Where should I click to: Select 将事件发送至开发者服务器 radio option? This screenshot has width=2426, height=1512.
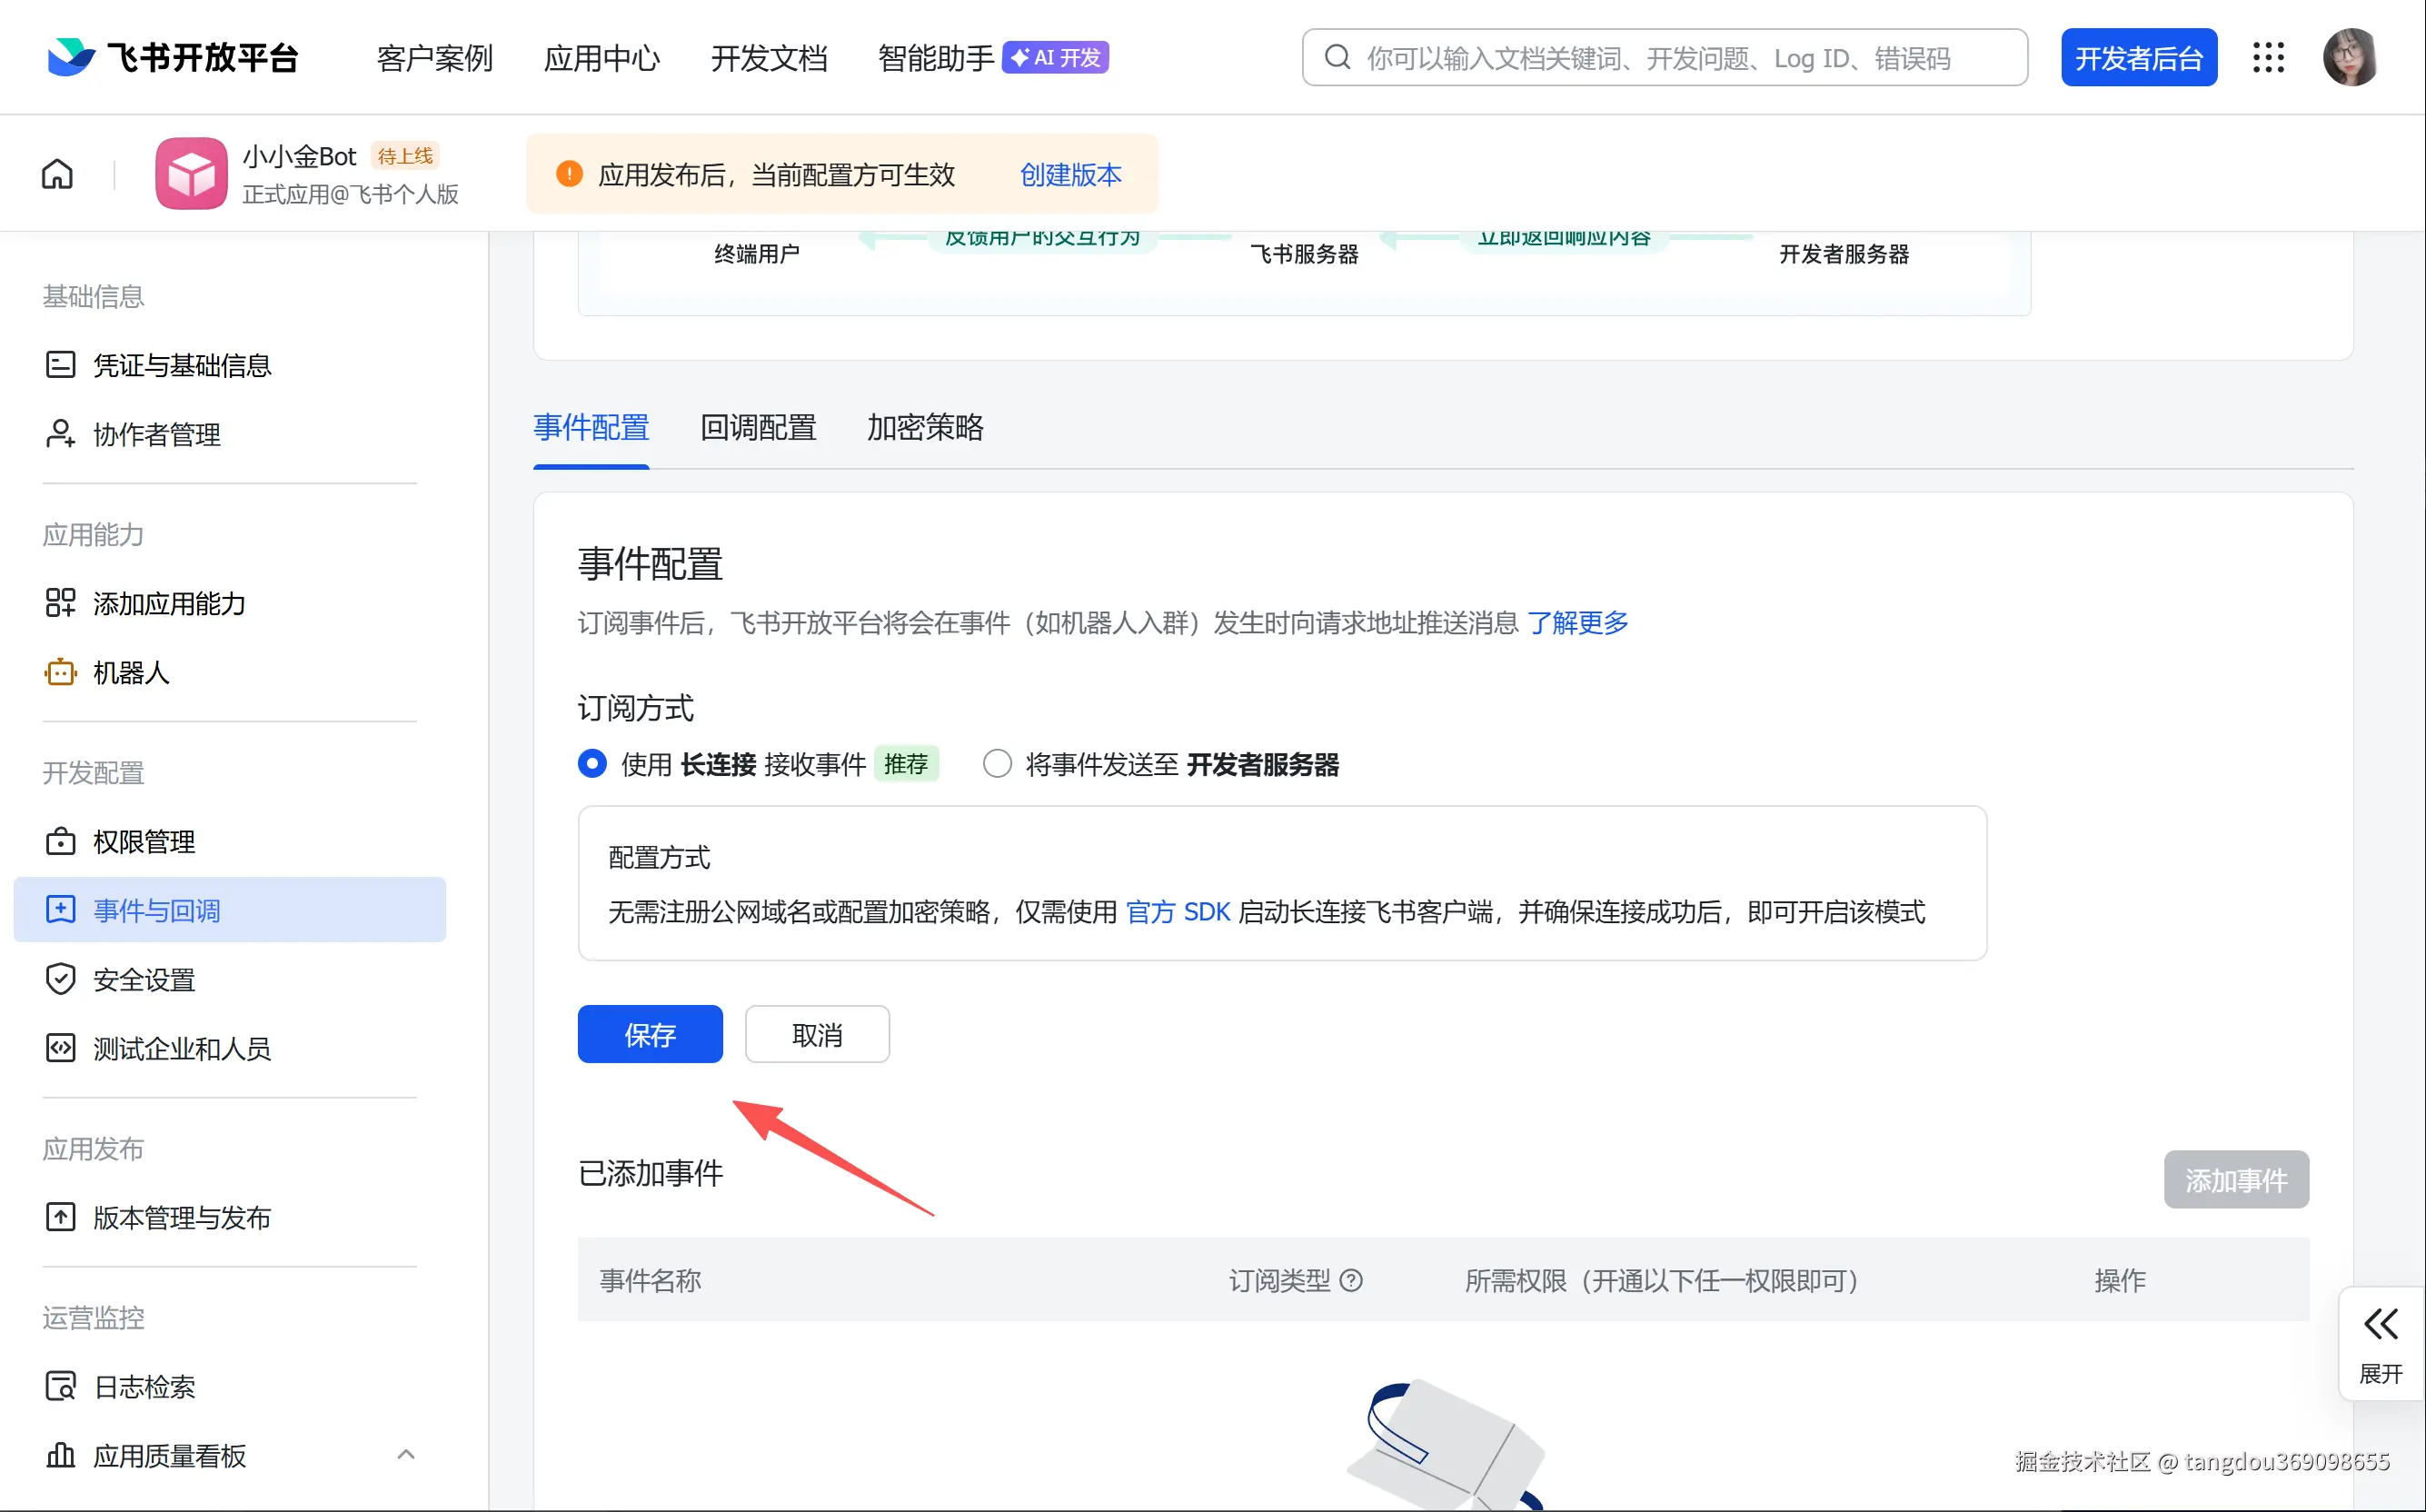click(x=997, y=765)
